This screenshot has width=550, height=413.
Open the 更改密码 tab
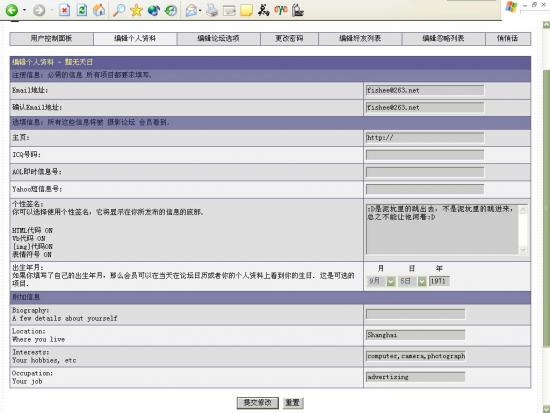[289, 39]
